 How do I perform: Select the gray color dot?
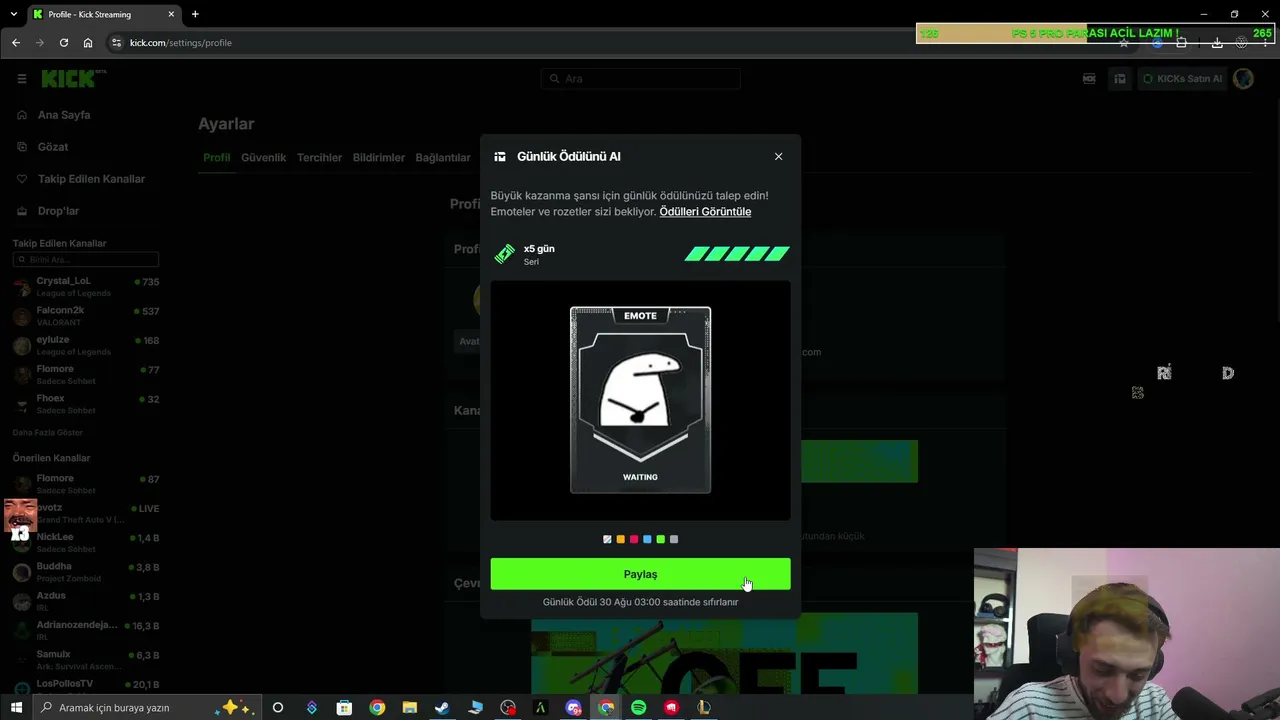[x=674, y=539]
